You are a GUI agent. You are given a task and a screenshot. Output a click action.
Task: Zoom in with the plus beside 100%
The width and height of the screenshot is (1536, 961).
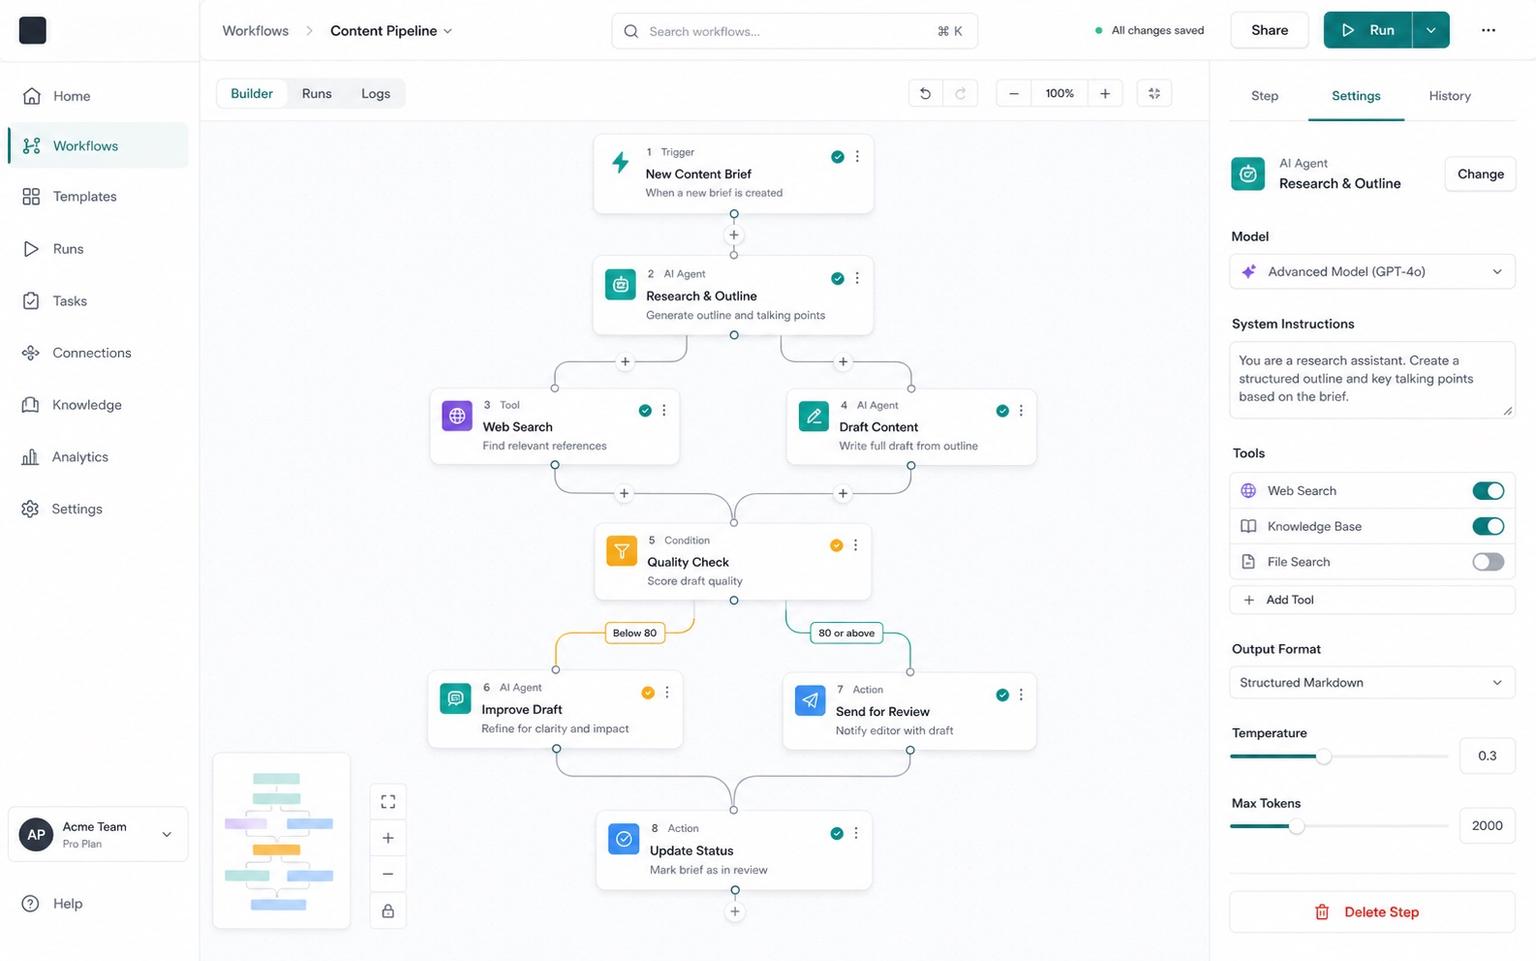[1105, 94]
